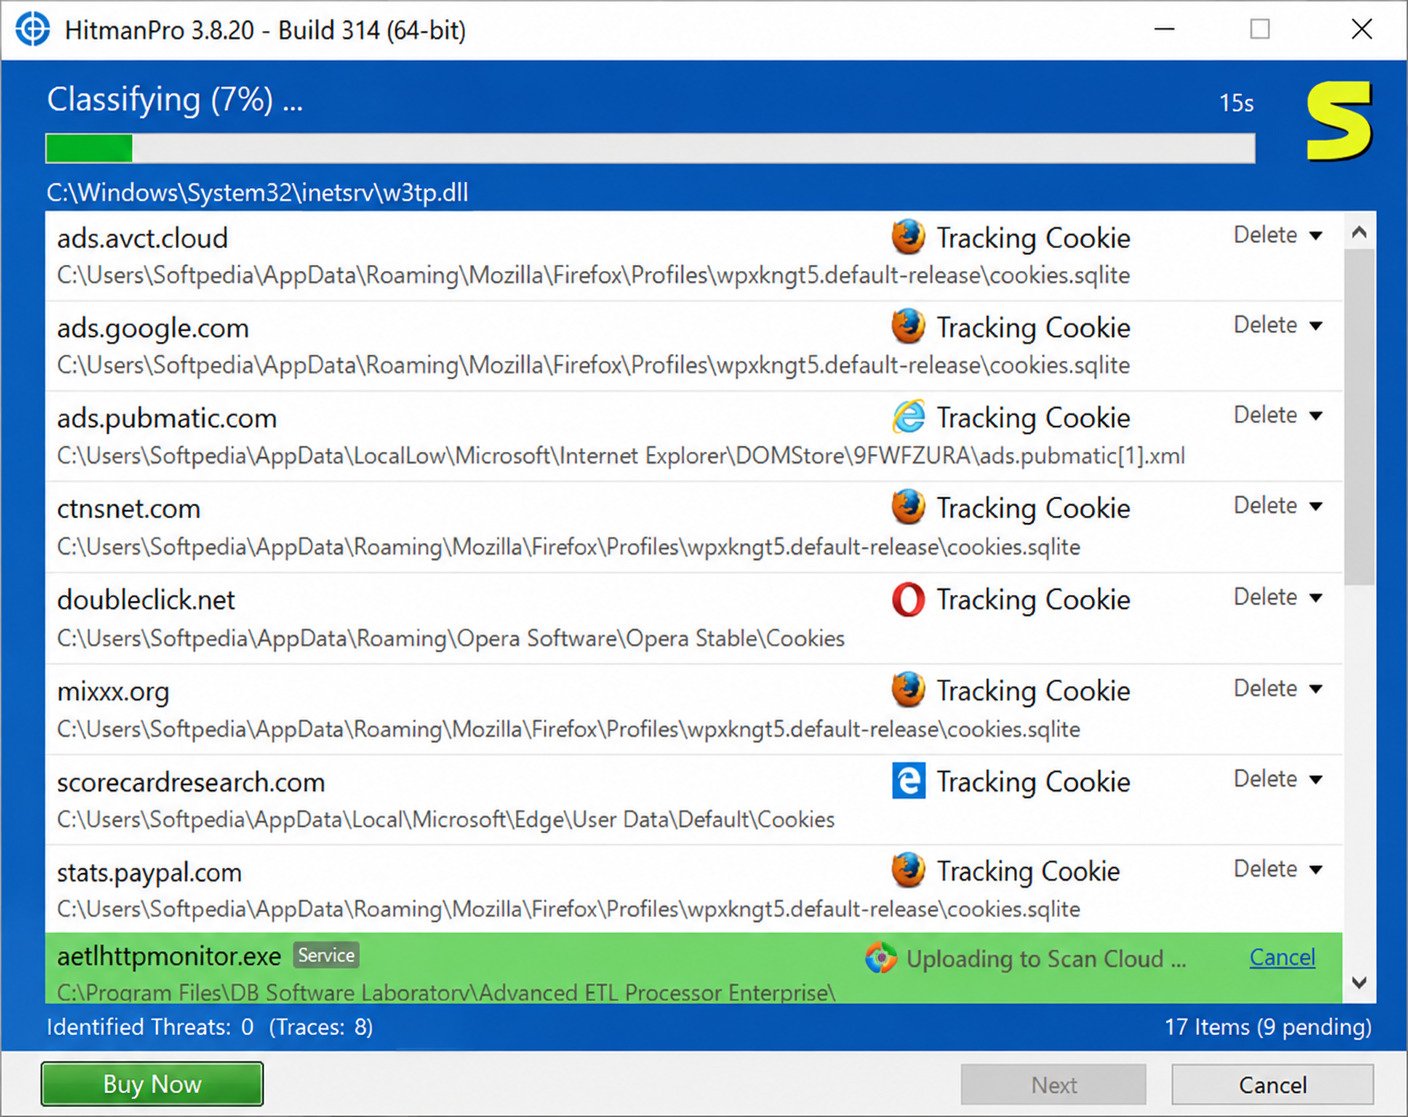Click scrollbar down arrow in results list
1408x1117 pixels.
[x=1359, y=982]
